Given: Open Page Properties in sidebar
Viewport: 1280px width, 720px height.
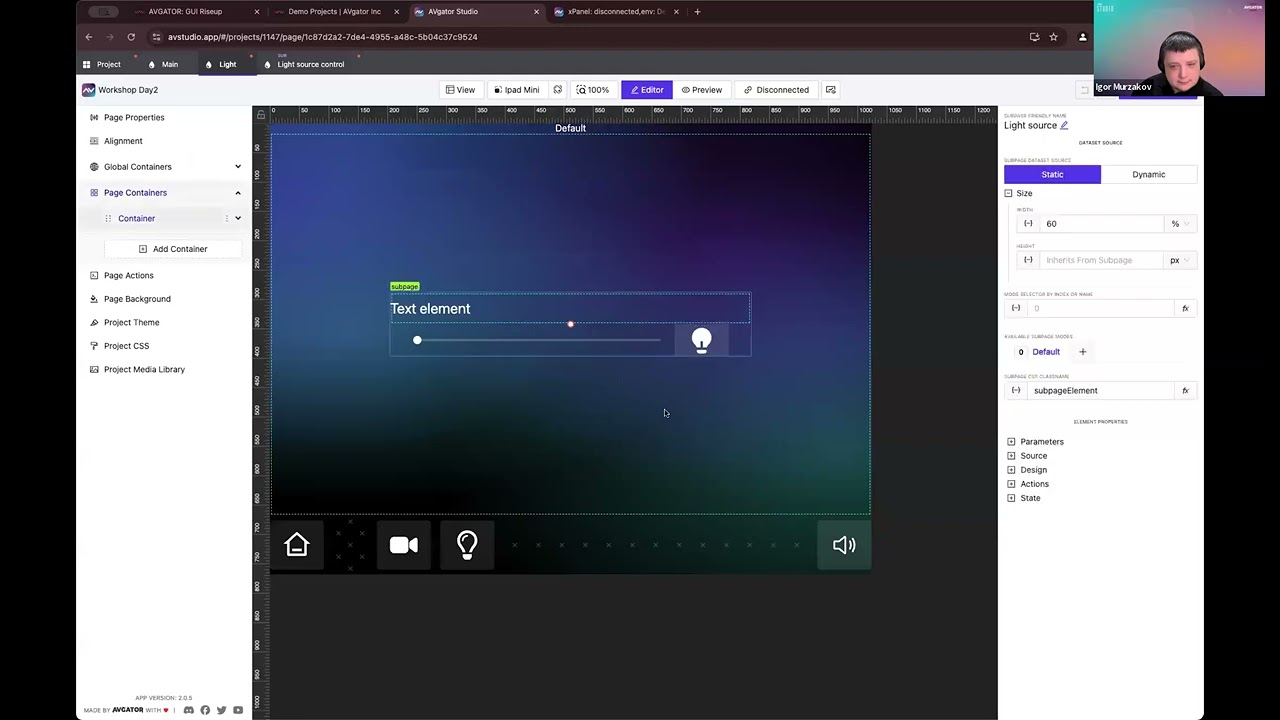Looking at the screenshot, I should click(x=134, y=117).
